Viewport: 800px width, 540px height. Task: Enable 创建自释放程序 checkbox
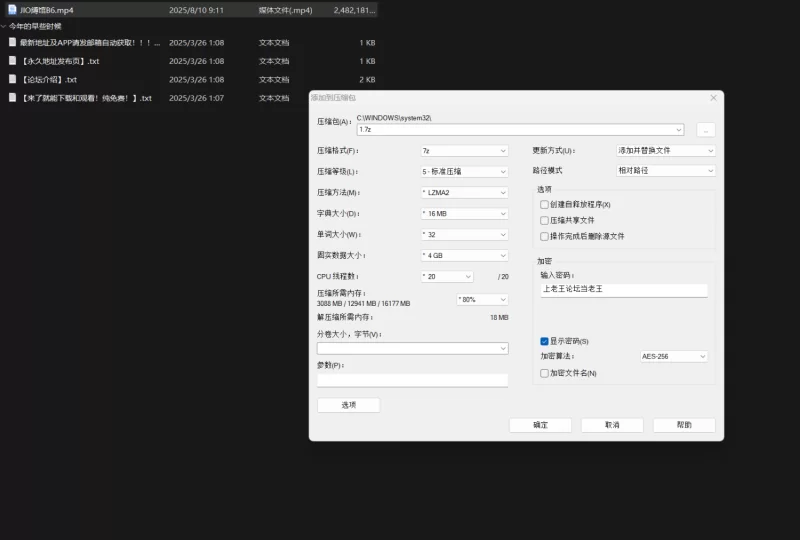(x=545, y=205)
